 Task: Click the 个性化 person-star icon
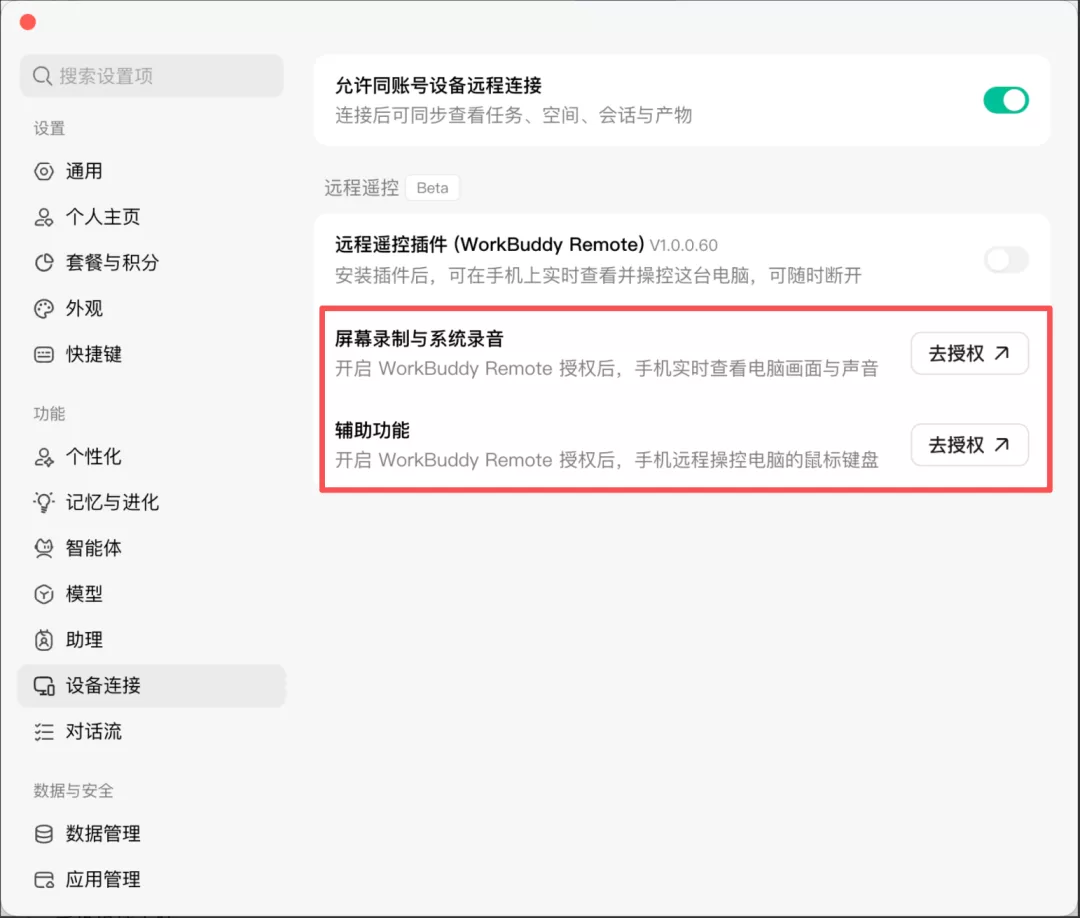[43, 457]
